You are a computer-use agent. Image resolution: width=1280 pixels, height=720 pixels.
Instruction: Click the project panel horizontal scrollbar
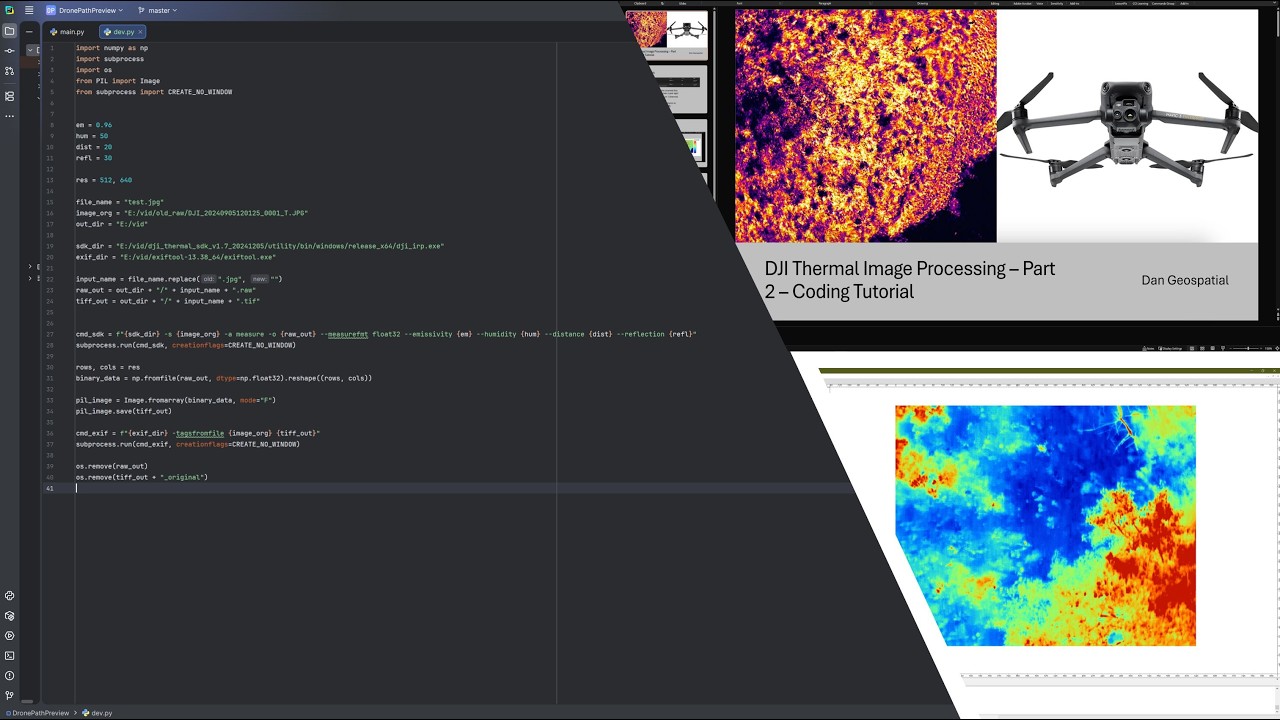29,702
